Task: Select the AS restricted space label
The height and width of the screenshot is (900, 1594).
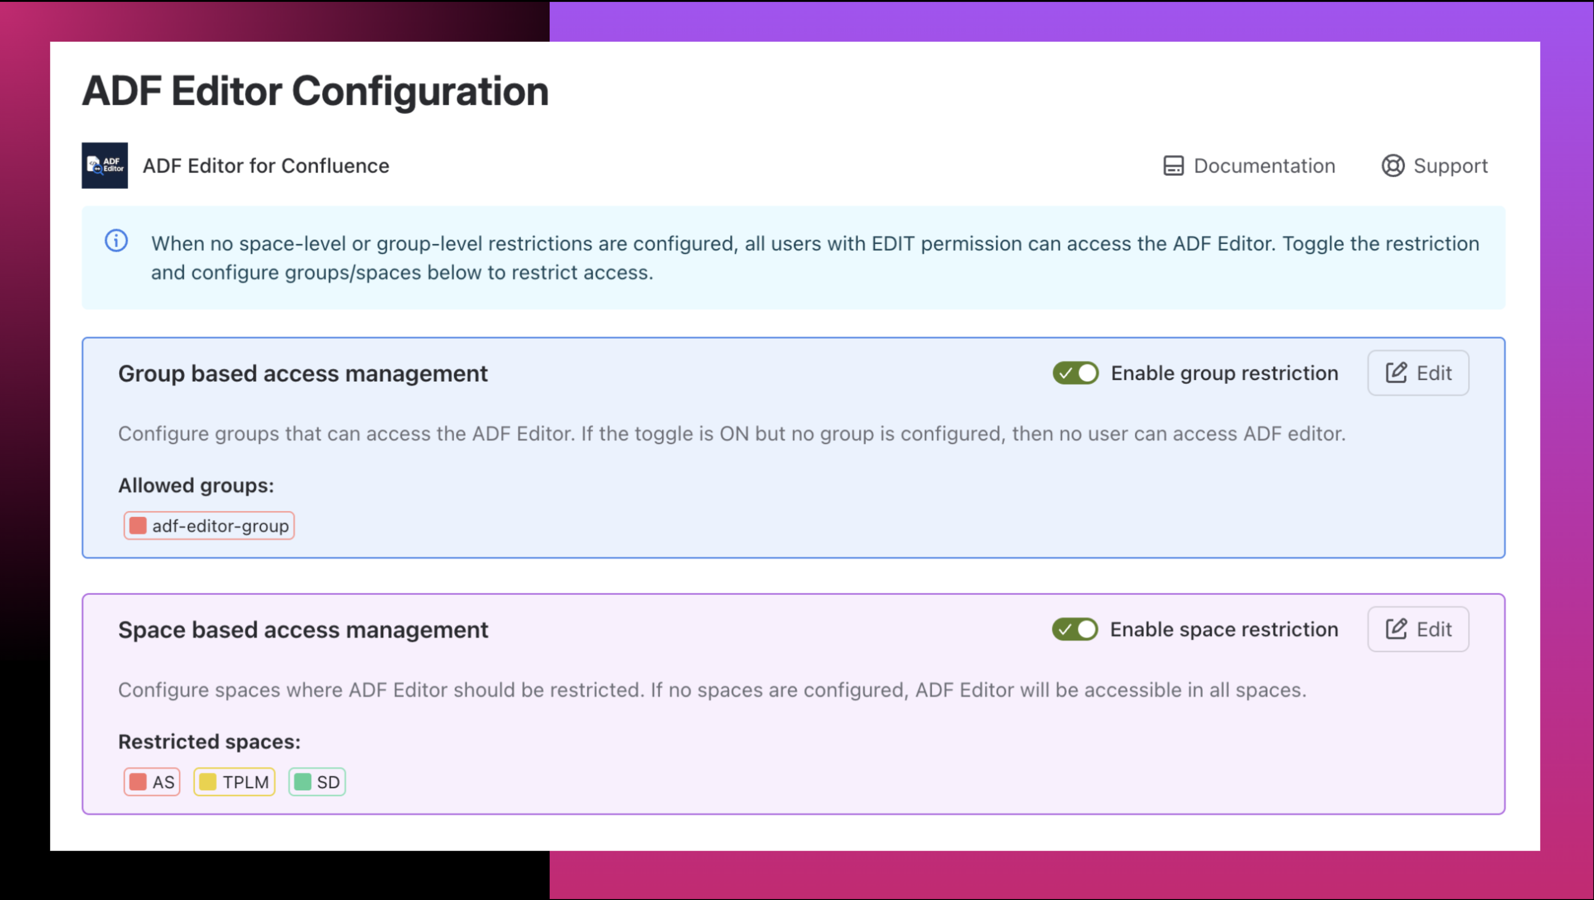Action: click(x=163, y=782)
